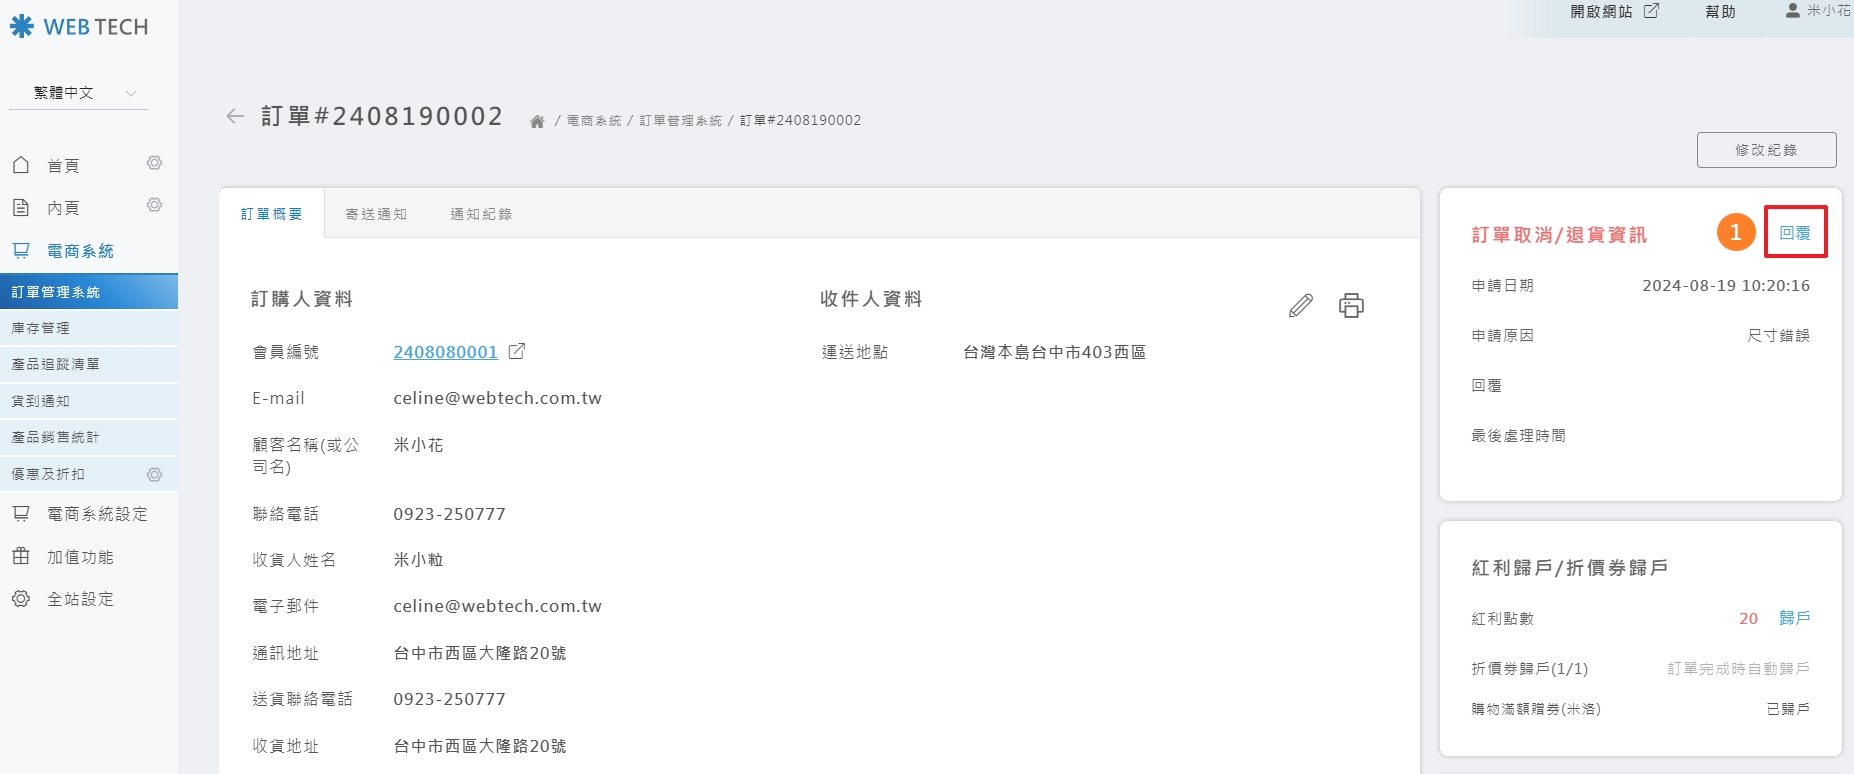The height and width of the screenshot is (774, 1854).
Task: Click the gear icon next to 首頁
Action: [x=154, y=163]
